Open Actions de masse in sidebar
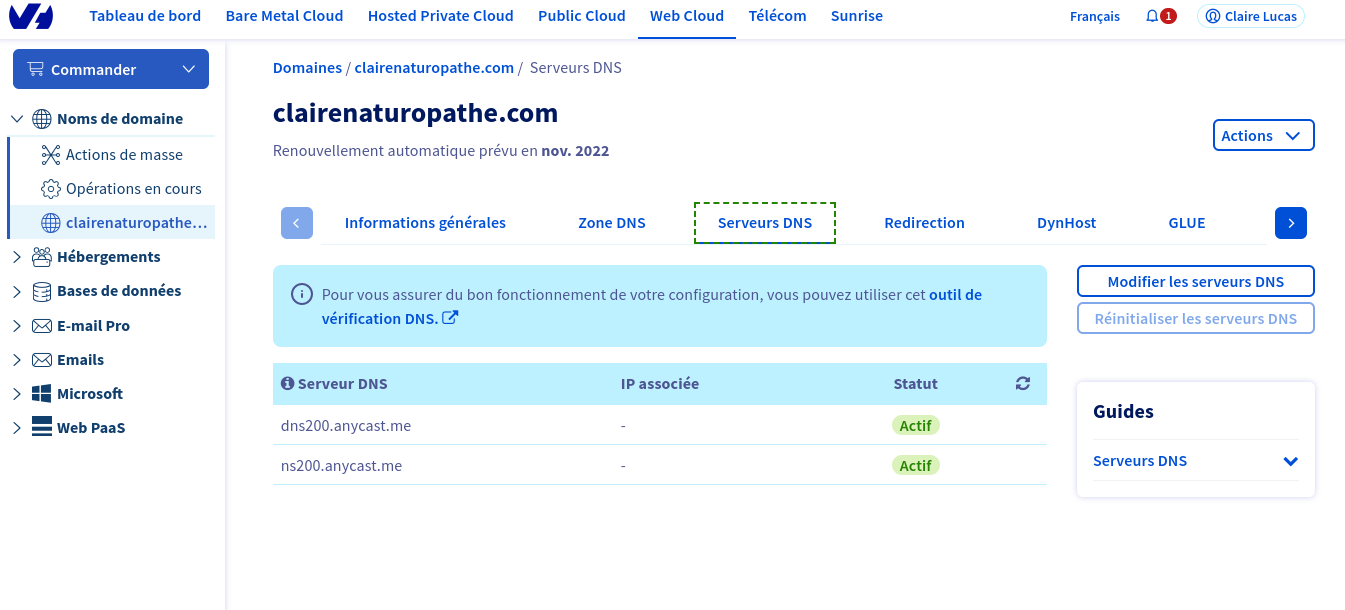The height and width of the screenshot is (610, 1345). click(123, 155)
